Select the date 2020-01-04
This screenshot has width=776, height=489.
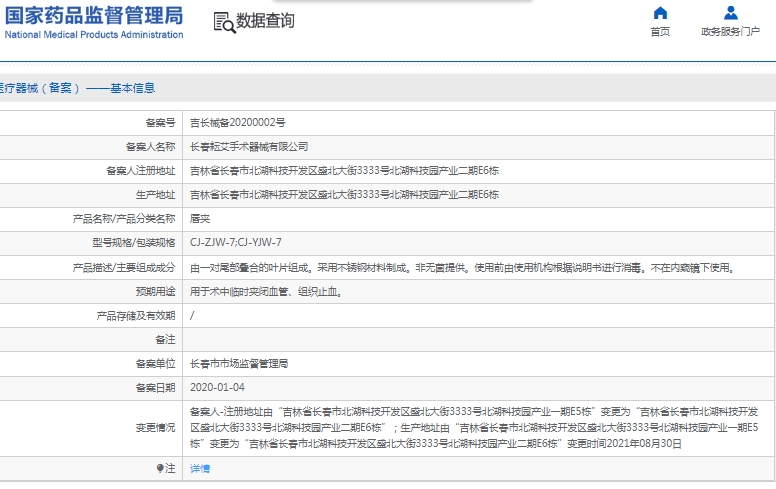(217, 388)
